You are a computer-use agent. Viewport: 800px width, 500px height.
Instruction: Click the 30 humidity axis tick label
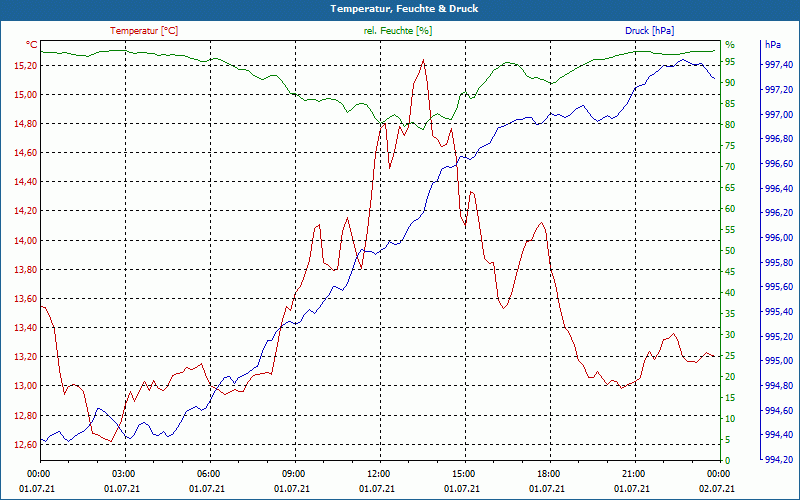tap(730, 335)
